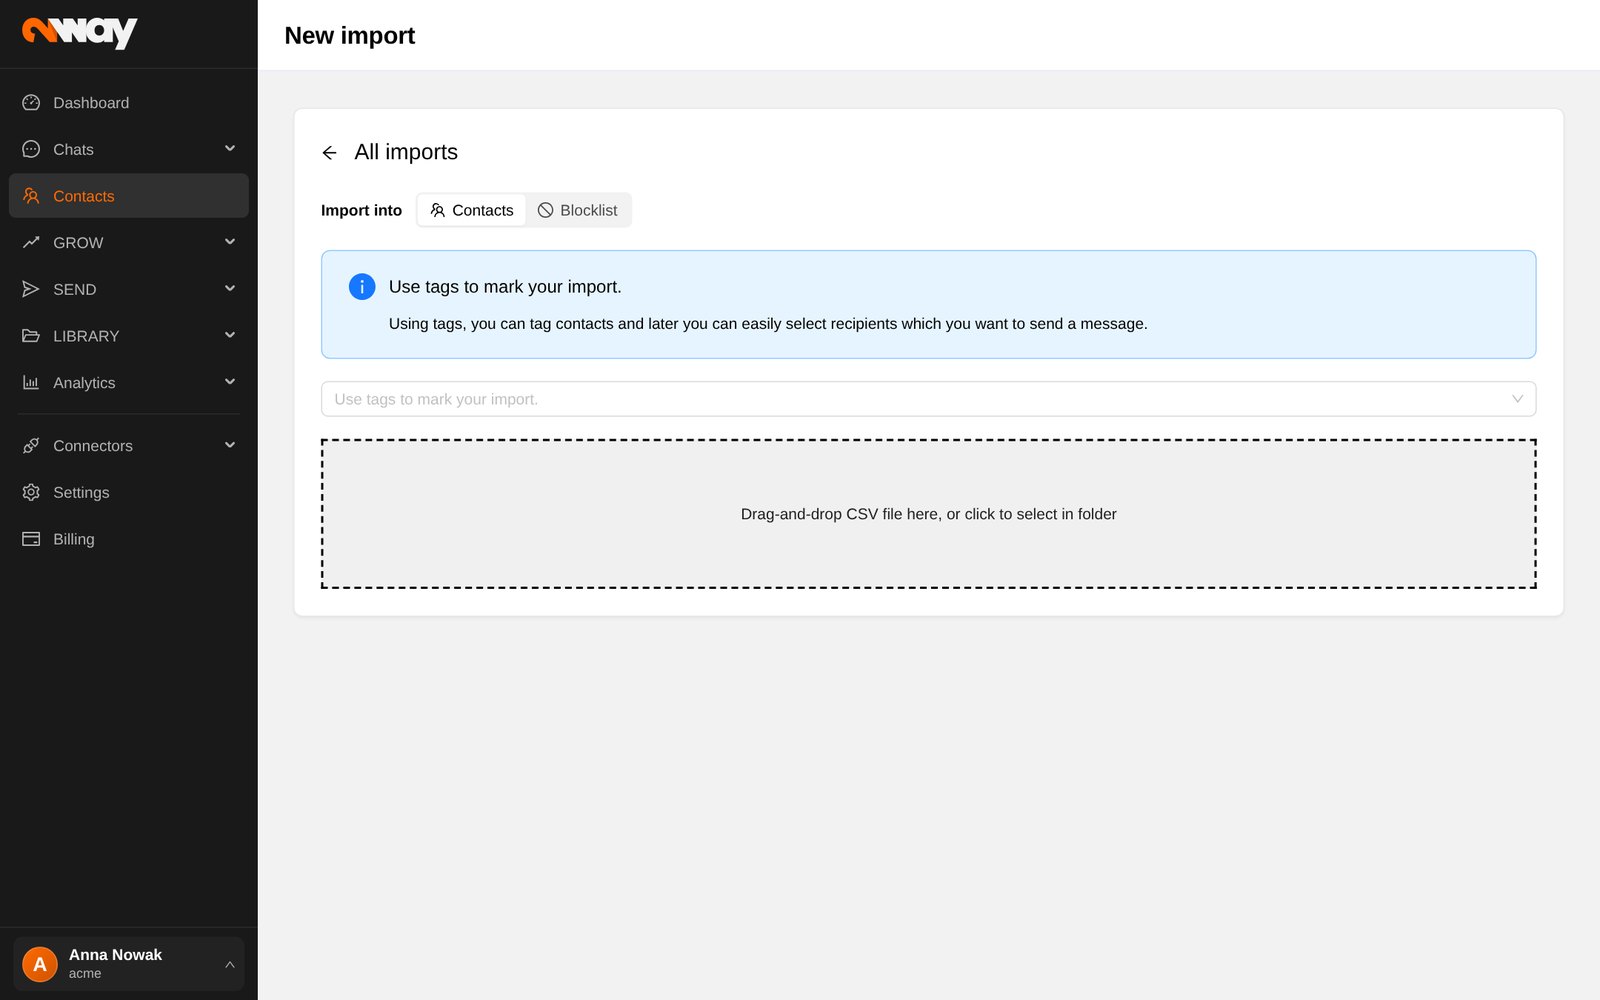Screen dimensions: 1600x1000
Task: Click the CSV drag-and-drop upload area
Action: pyautogui.click(x=928, y=514)
